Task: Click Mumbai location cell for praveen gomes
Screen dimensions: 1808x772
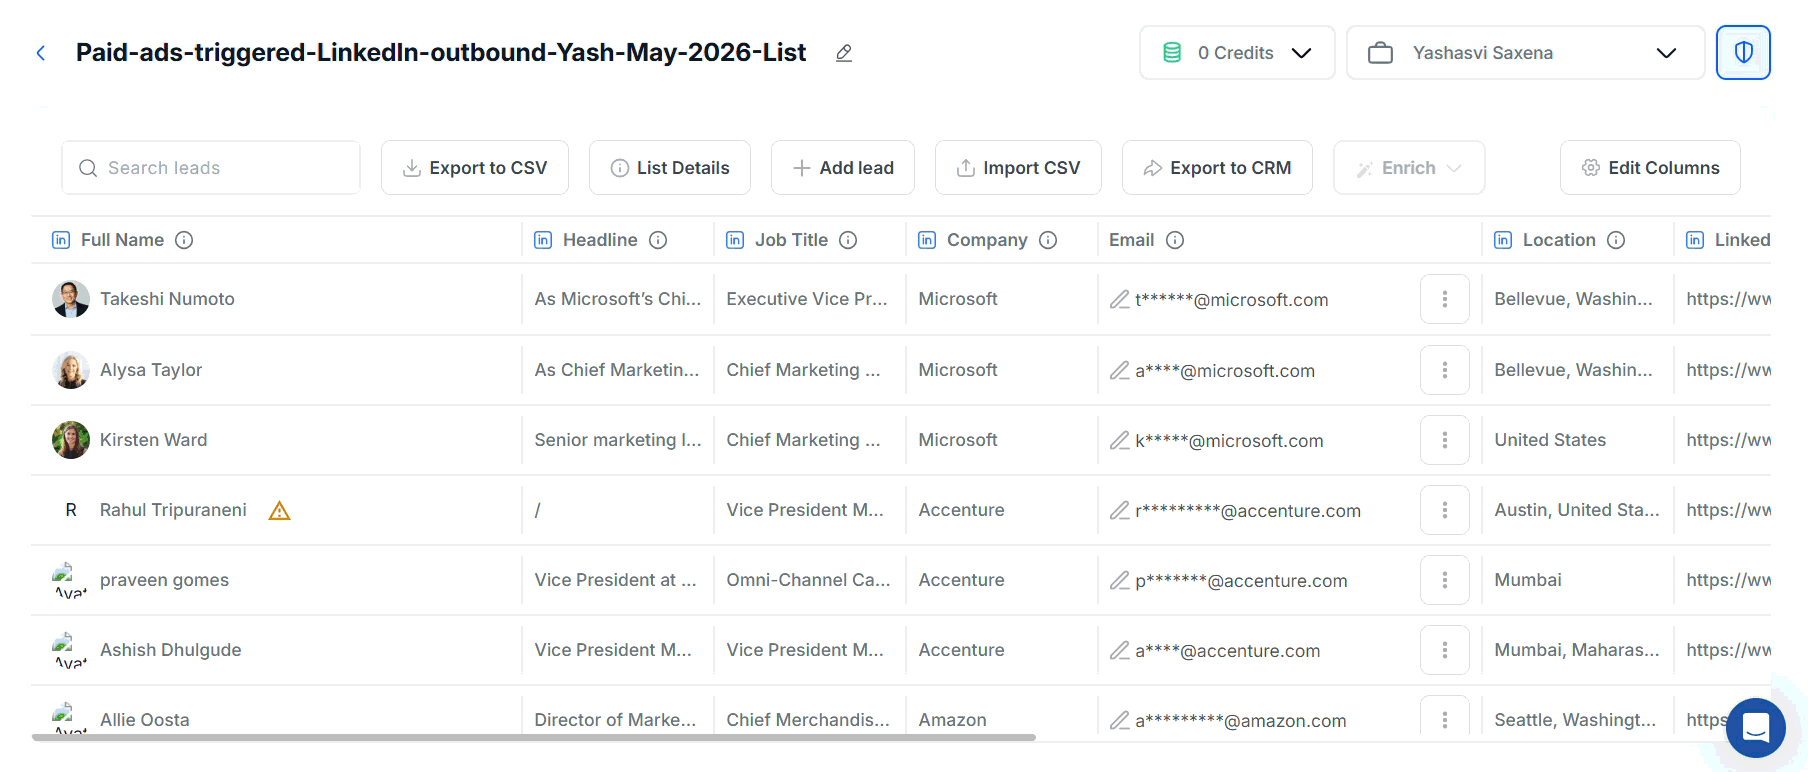Action: (1528, 580)
